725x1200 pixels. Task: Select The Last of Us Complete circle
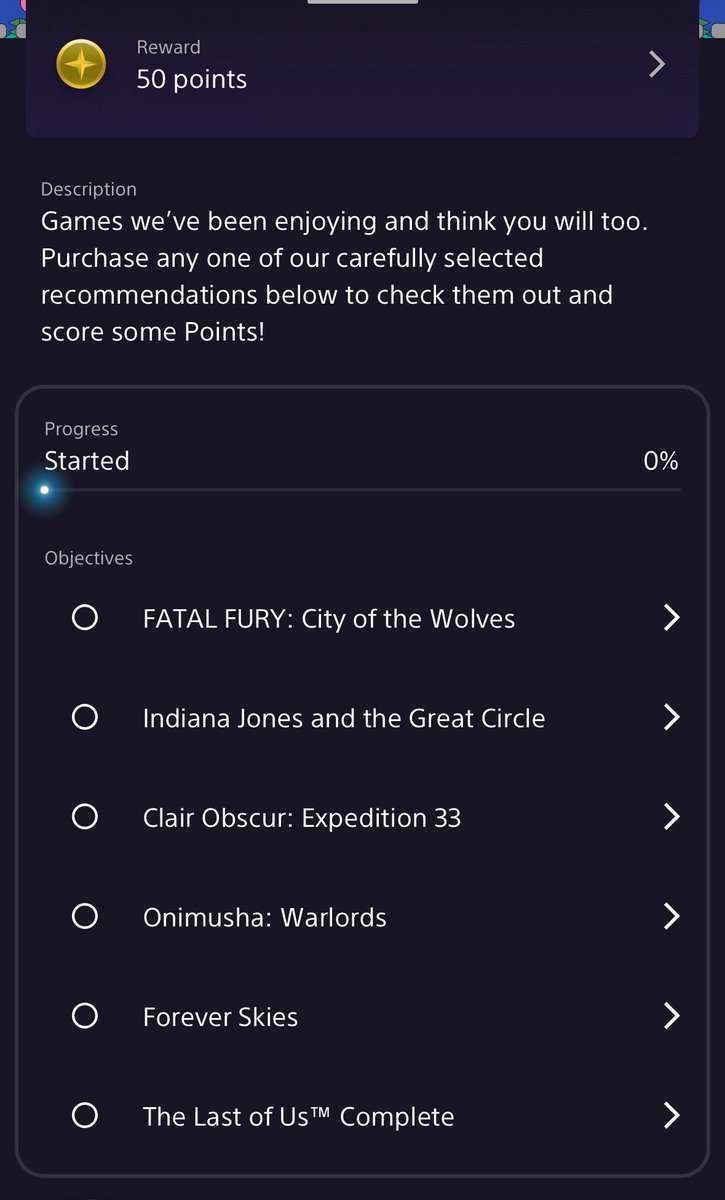pyautogui.click(x=85, y=1115)
